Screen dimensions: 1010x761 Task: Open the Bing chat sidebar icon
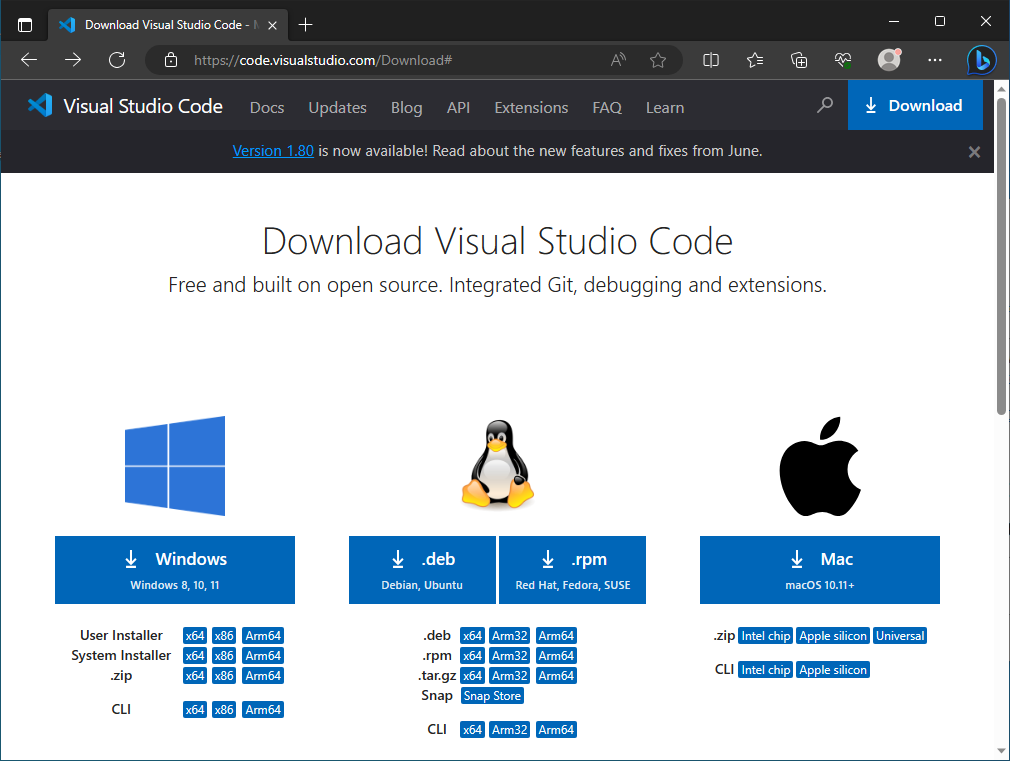click(981, 60)
